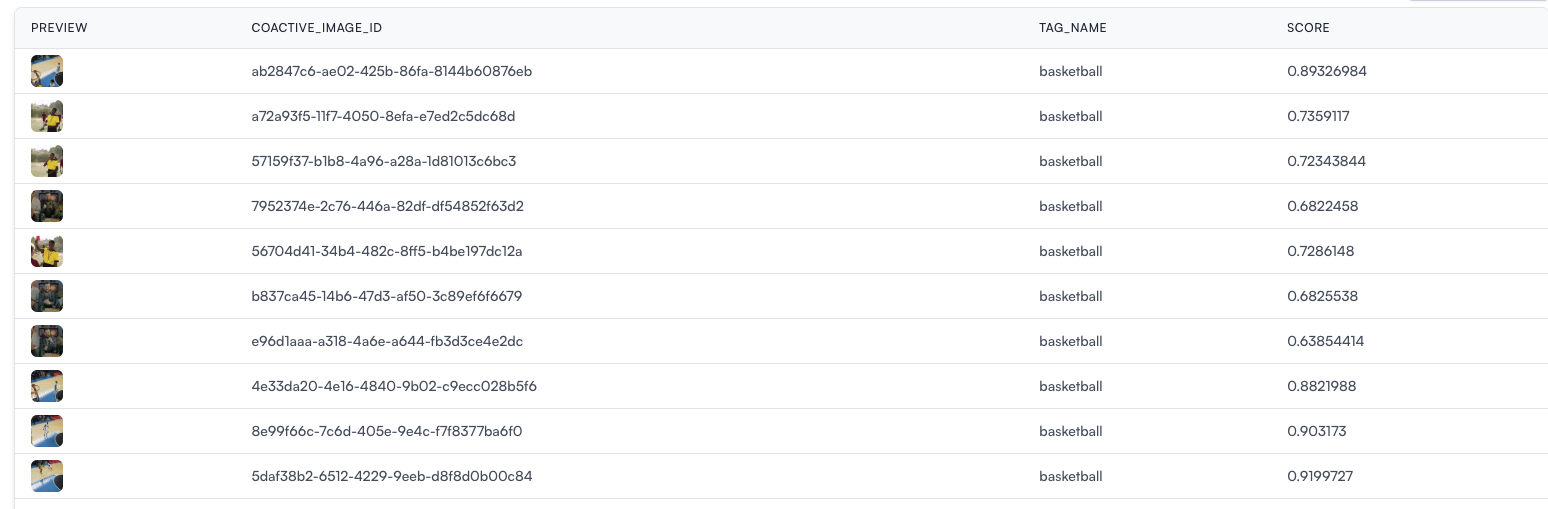Open preview thumbnail for image 57159f37
The height and width of the screenshot is (509, 1548).
click(47, 161)
